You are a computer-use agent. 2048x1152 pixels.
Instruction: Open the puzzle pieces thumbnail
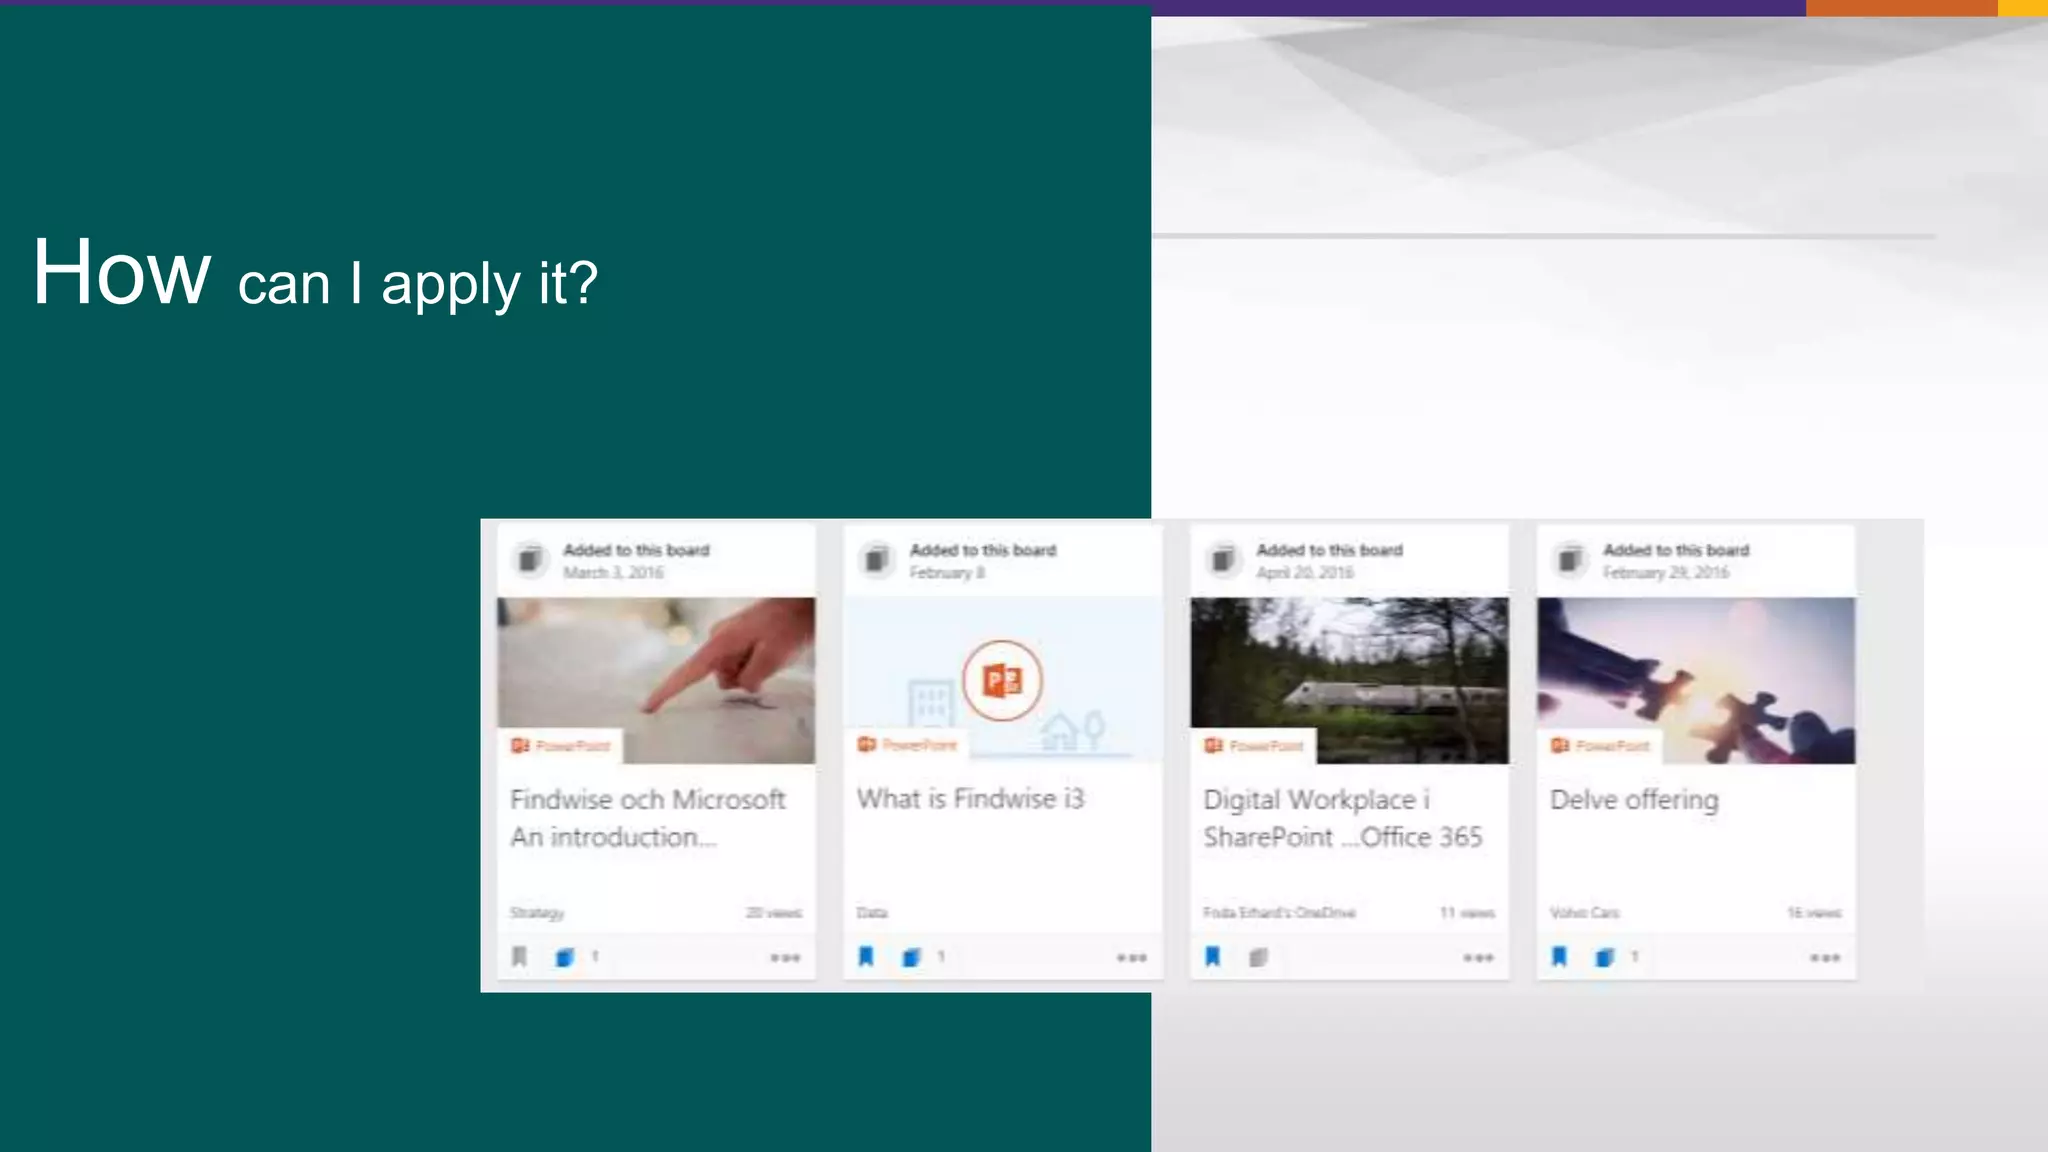tap(1696, 680)
